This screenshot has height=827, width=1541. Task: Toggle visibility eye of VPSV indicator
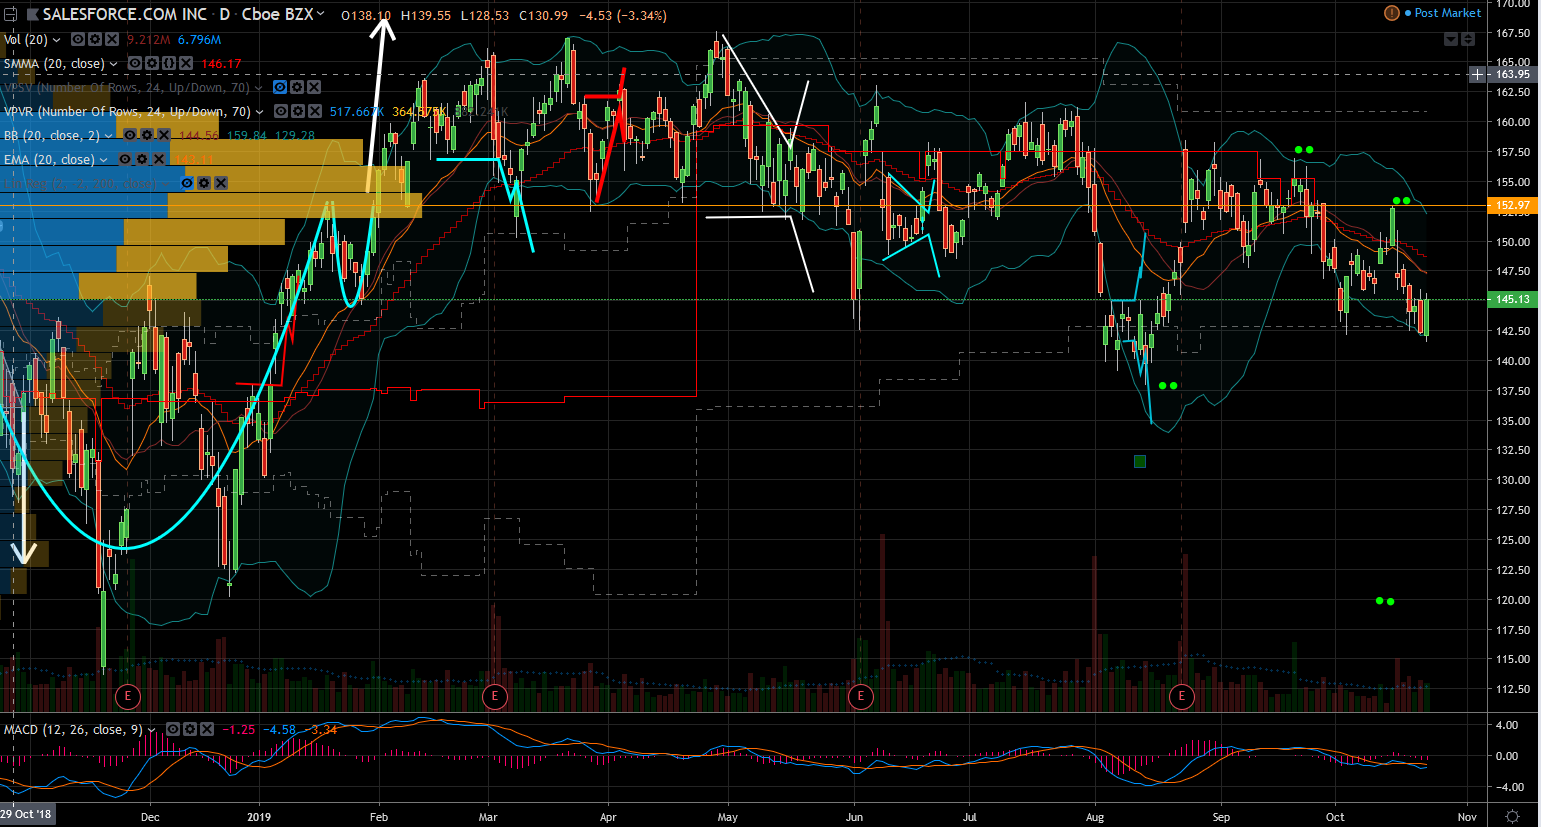281,88
